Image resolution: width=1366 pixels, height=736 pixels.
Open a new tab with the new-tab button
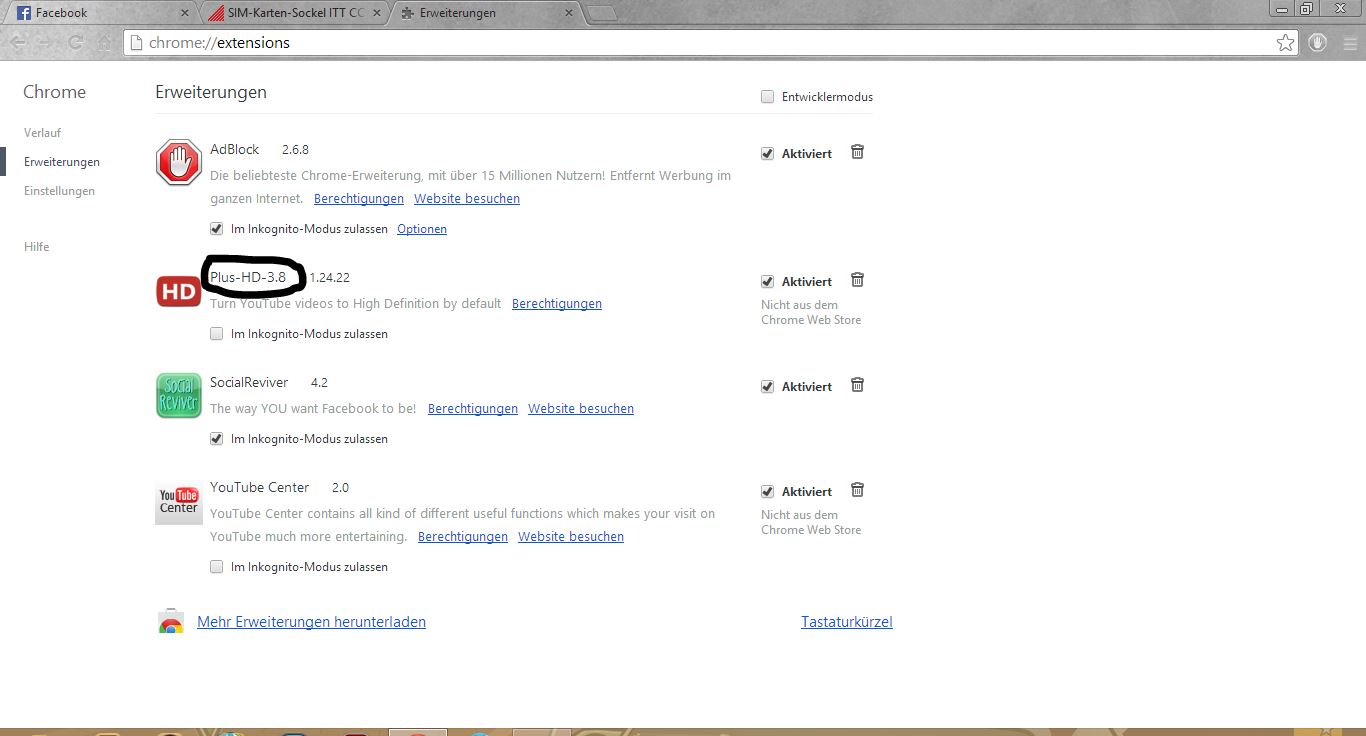pos(602,13)
